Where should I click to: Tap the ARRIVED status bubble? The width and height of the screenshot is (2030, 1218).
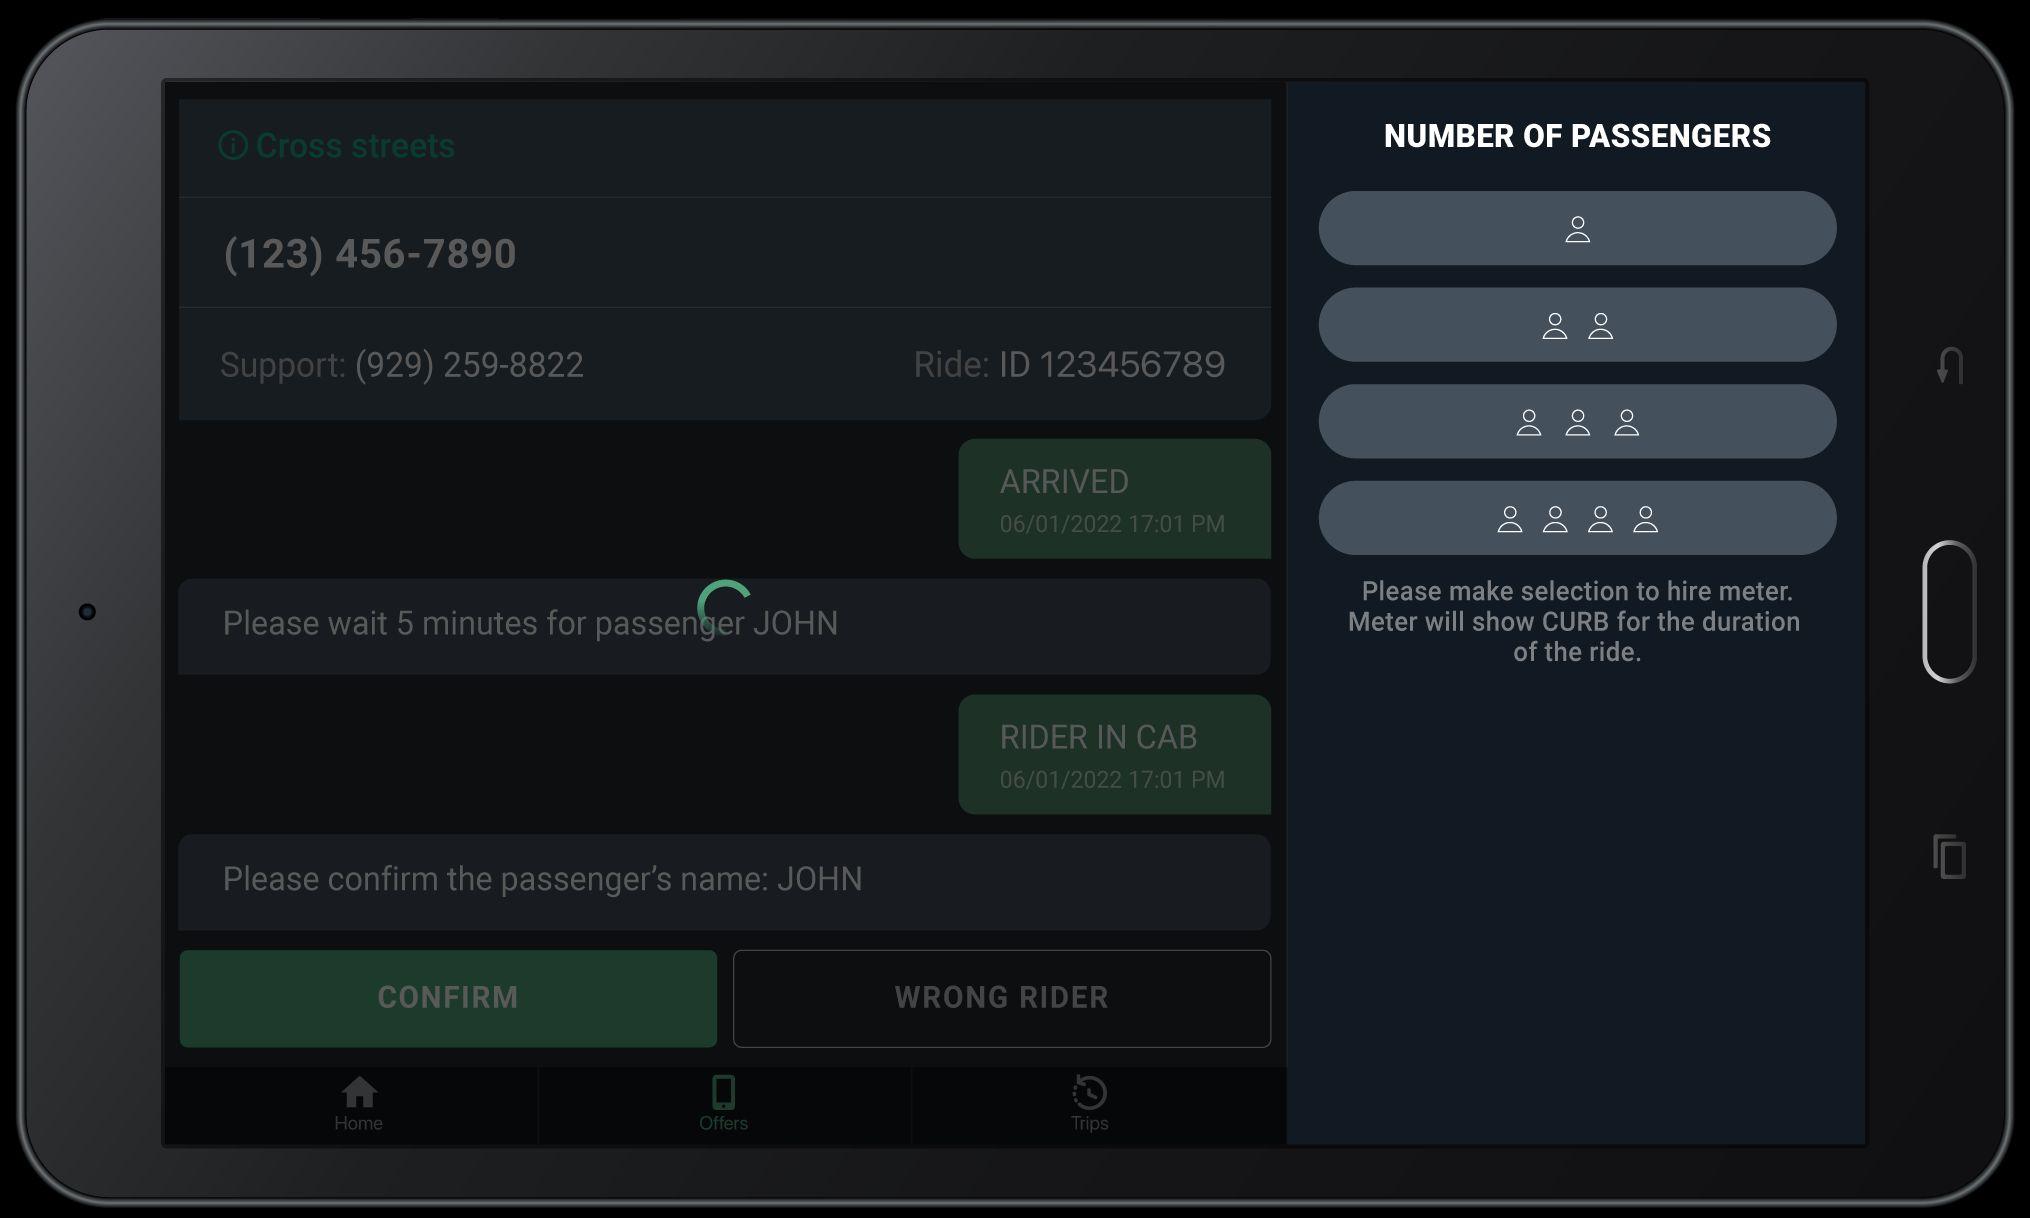point(1113,499)
